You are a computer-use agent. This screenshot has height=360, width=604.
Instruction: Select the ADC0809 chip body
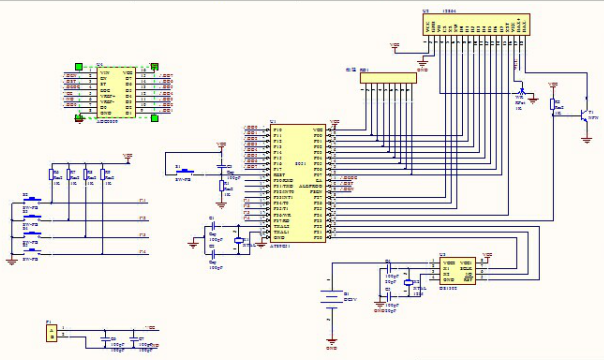point(116,92)
